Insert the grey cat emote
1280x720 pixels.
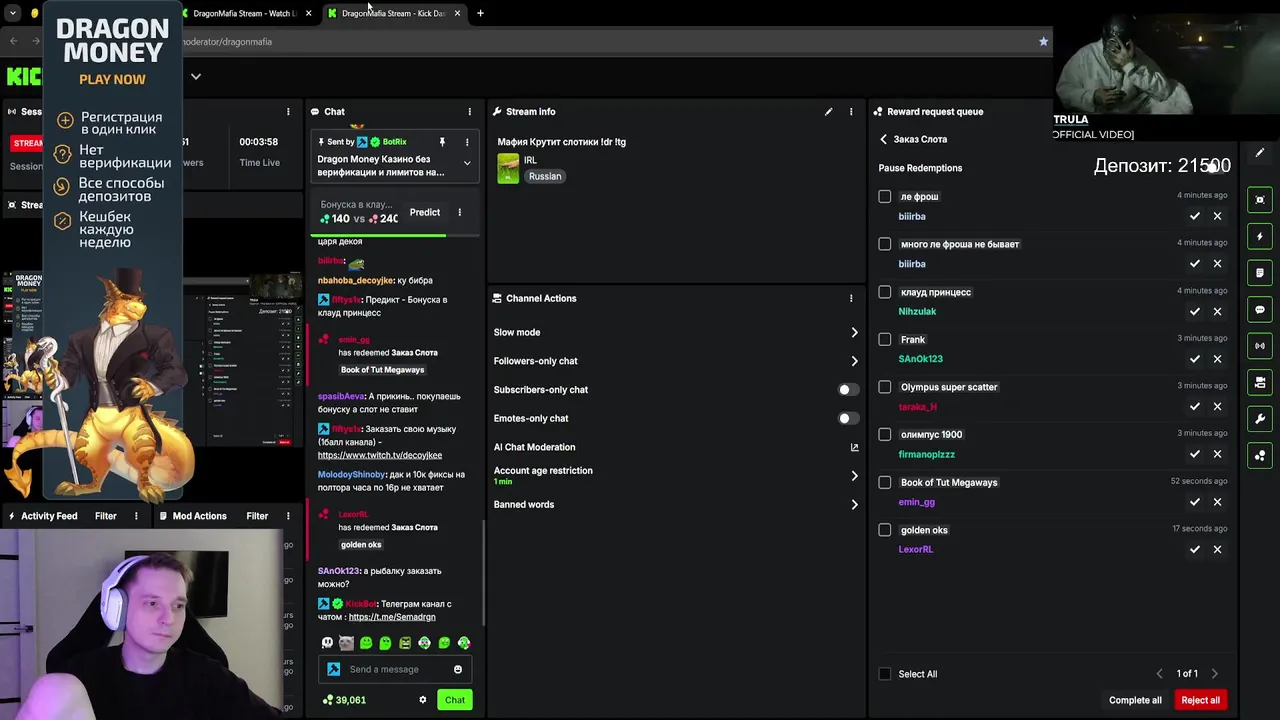coord(346,643)
